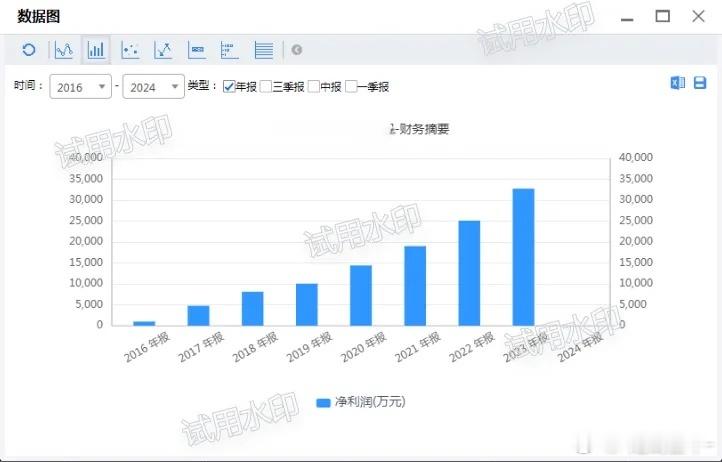The image size is (722, 462).
Task: Open the end year 2024 dropdown
Action: coord(153,87)
